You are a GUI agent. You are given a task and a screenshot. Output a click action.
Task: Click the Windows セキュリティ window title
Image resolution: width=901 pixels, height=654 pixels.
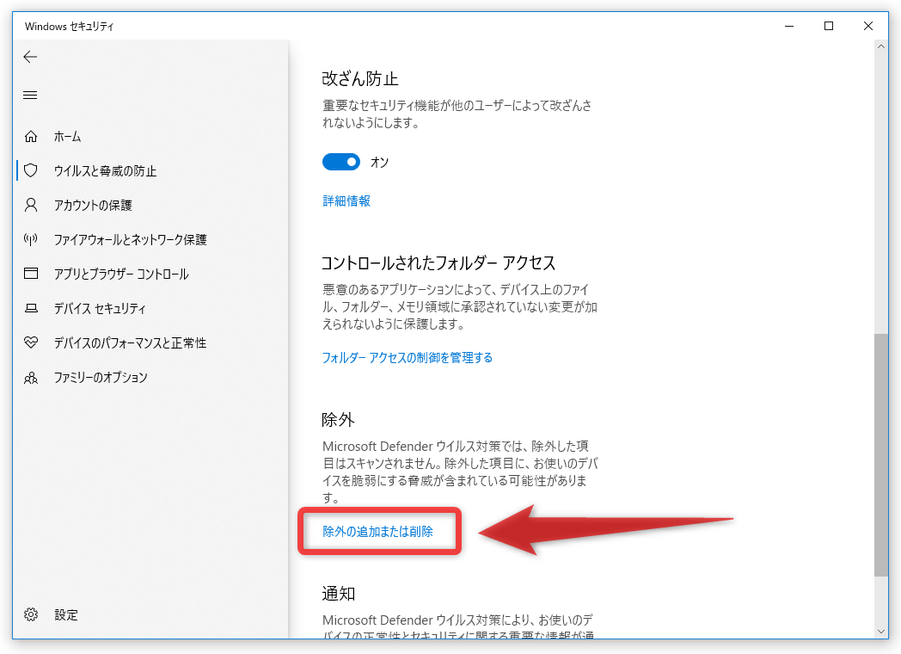[x=69, y=26]
